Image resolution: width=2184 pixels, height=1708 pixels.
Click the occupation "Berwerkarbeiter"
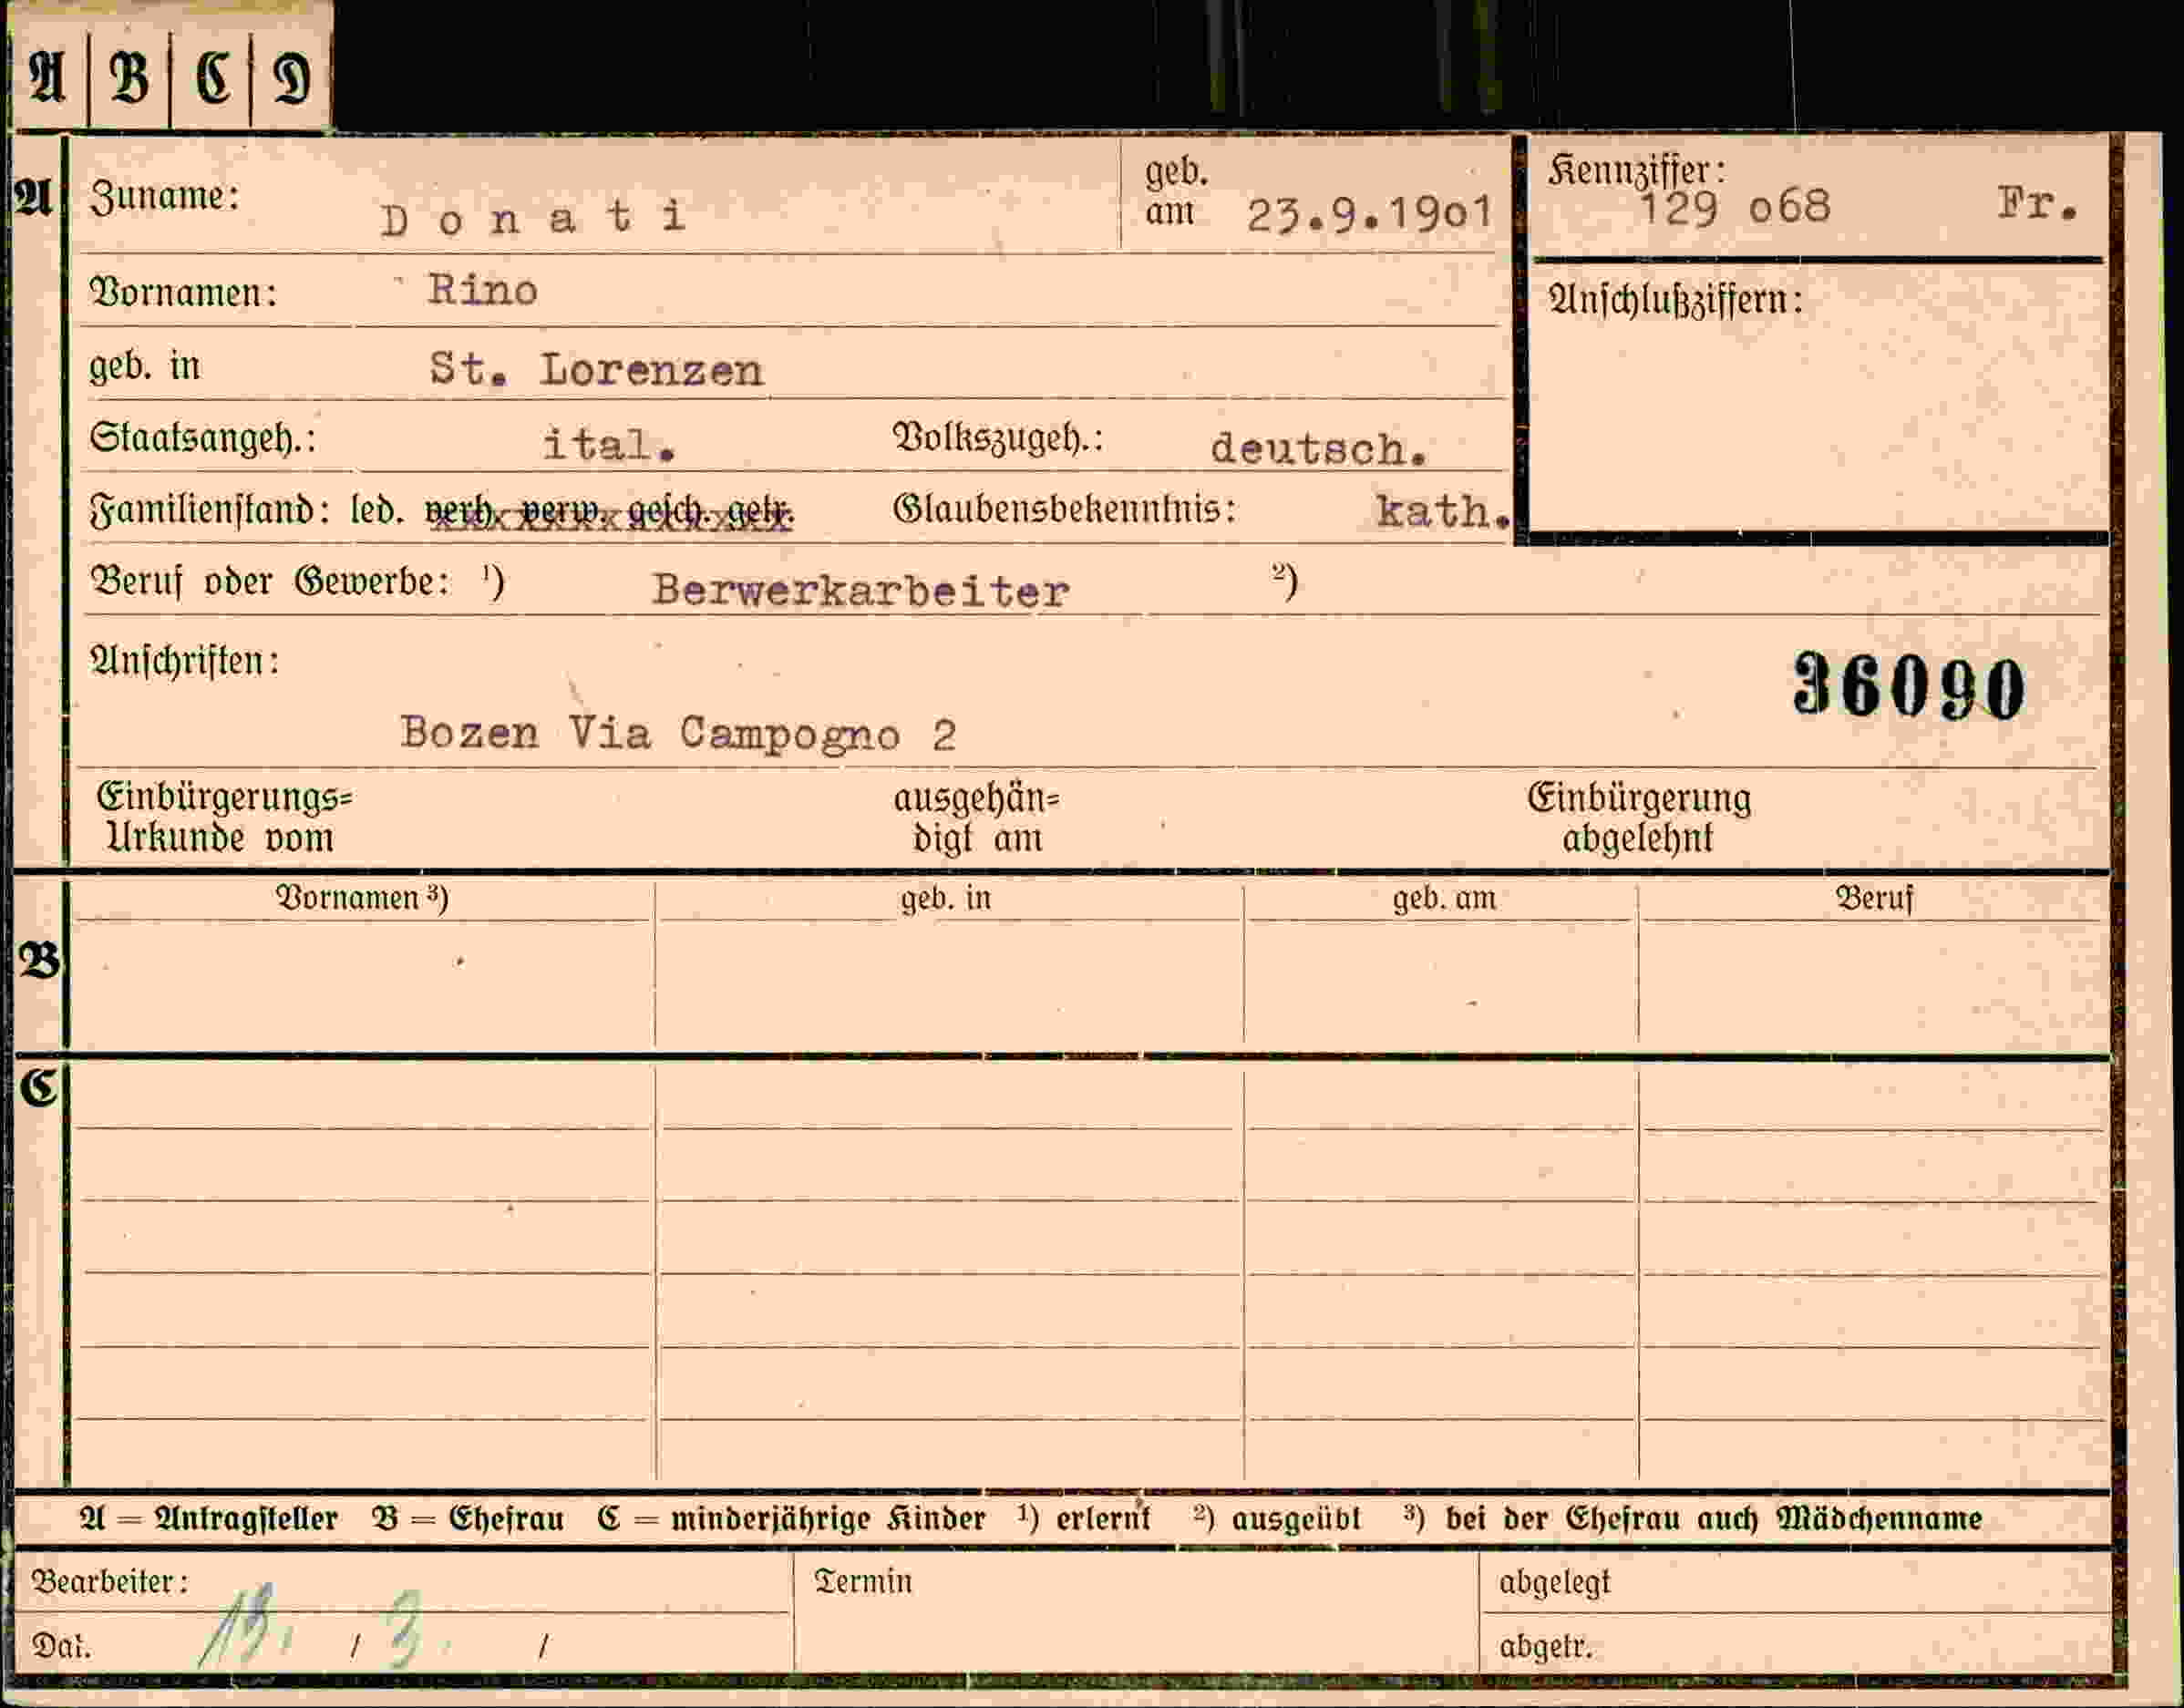click(861, 590)
